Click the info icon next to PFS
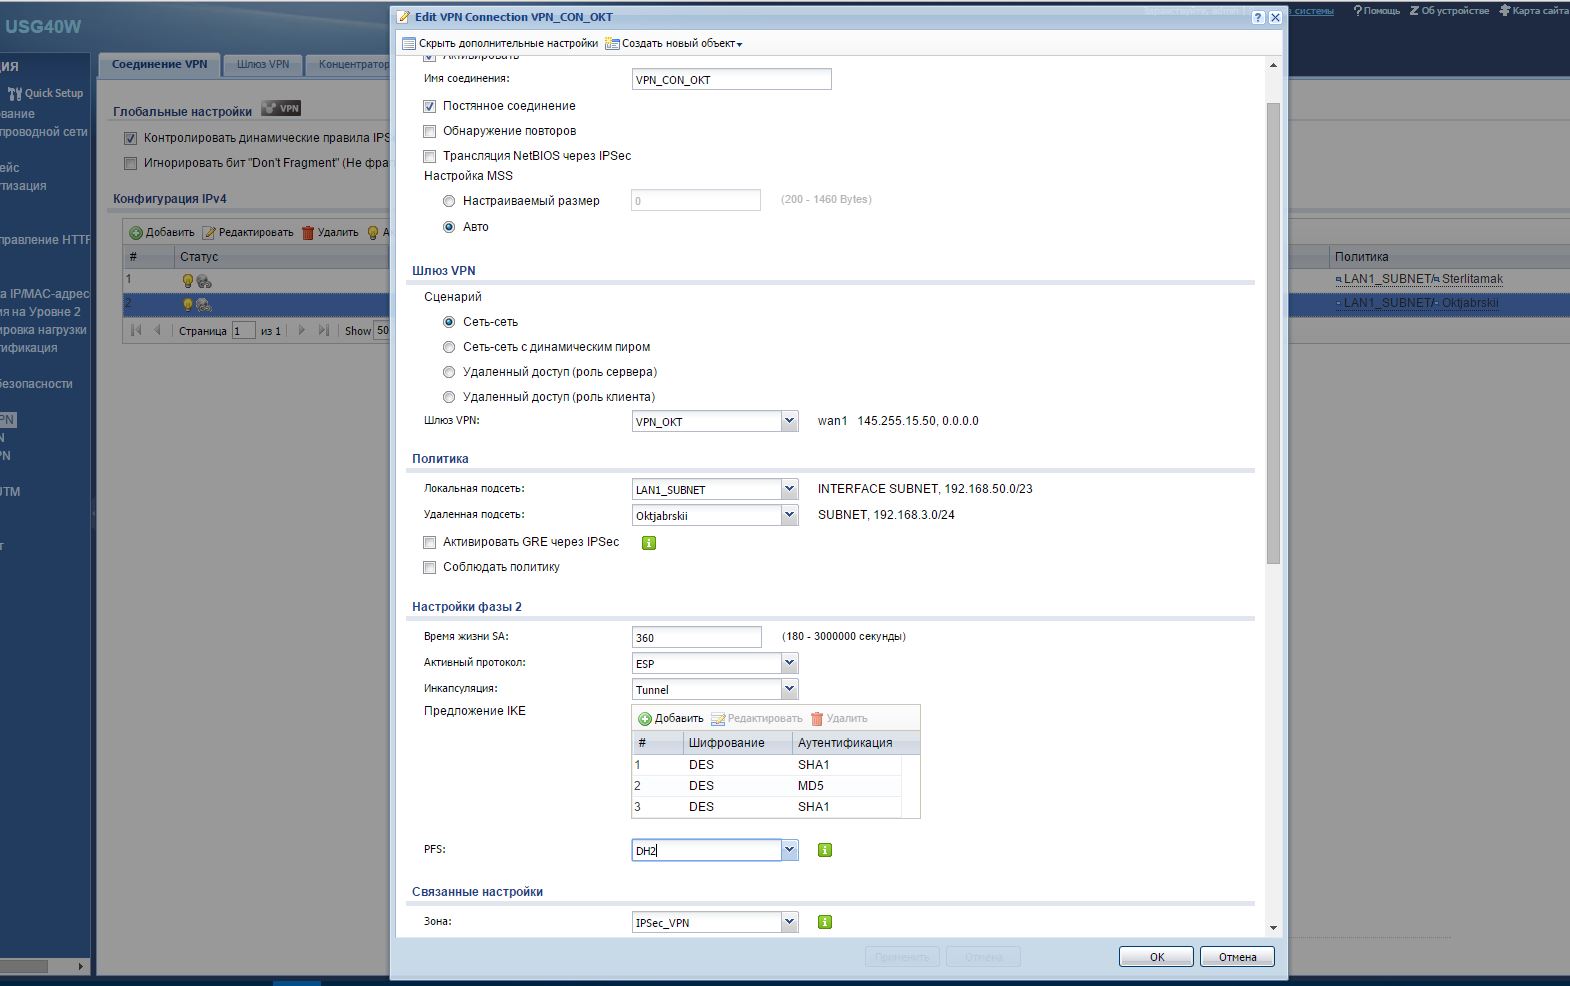 click(825, 850)
